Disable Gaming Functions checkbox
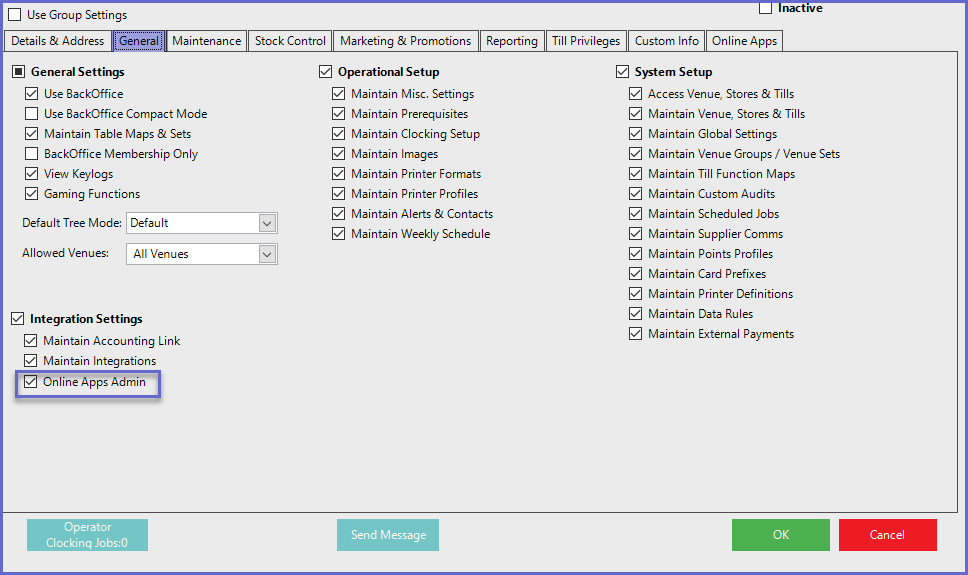This screenshot has height=575, width=968. click(32, 194)
